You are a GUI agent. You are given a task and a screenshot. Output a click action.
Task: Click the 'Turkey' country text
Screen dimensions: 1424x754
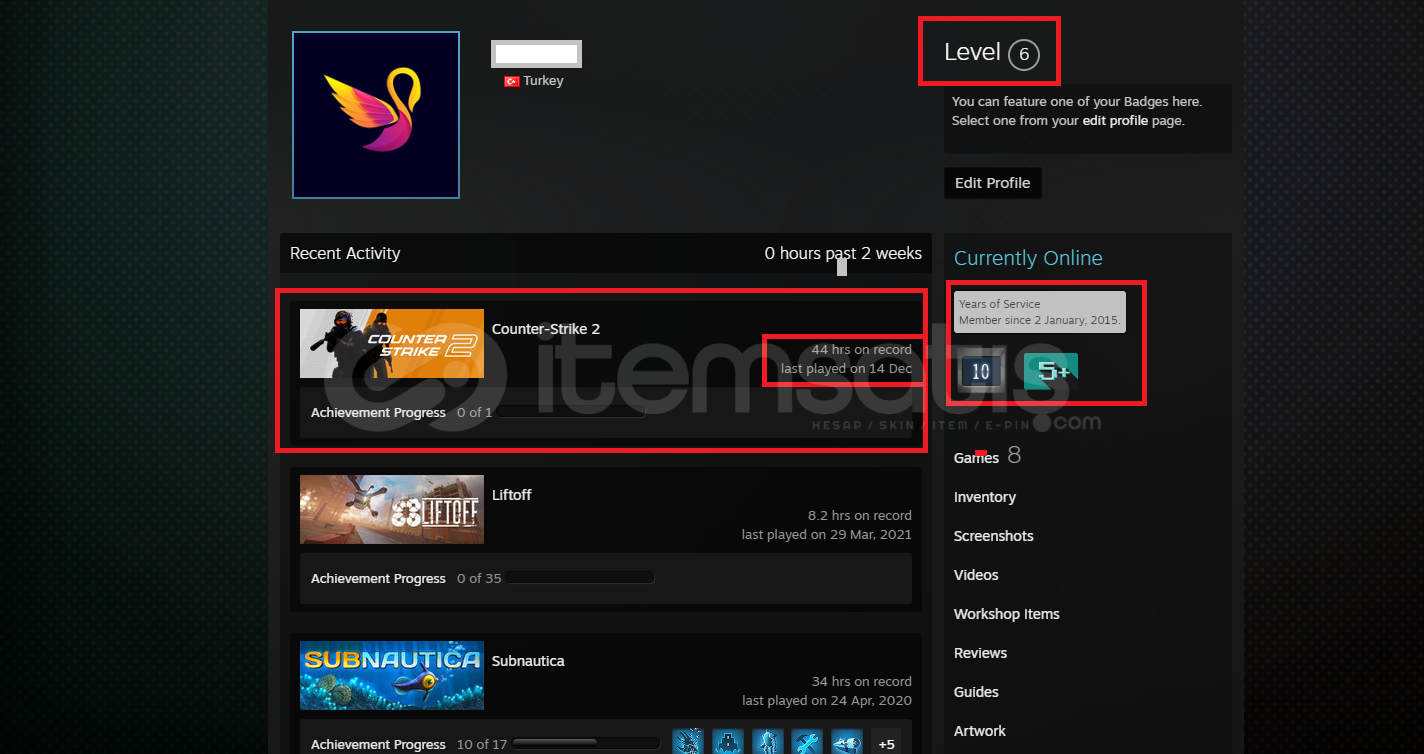coord(543,81)
